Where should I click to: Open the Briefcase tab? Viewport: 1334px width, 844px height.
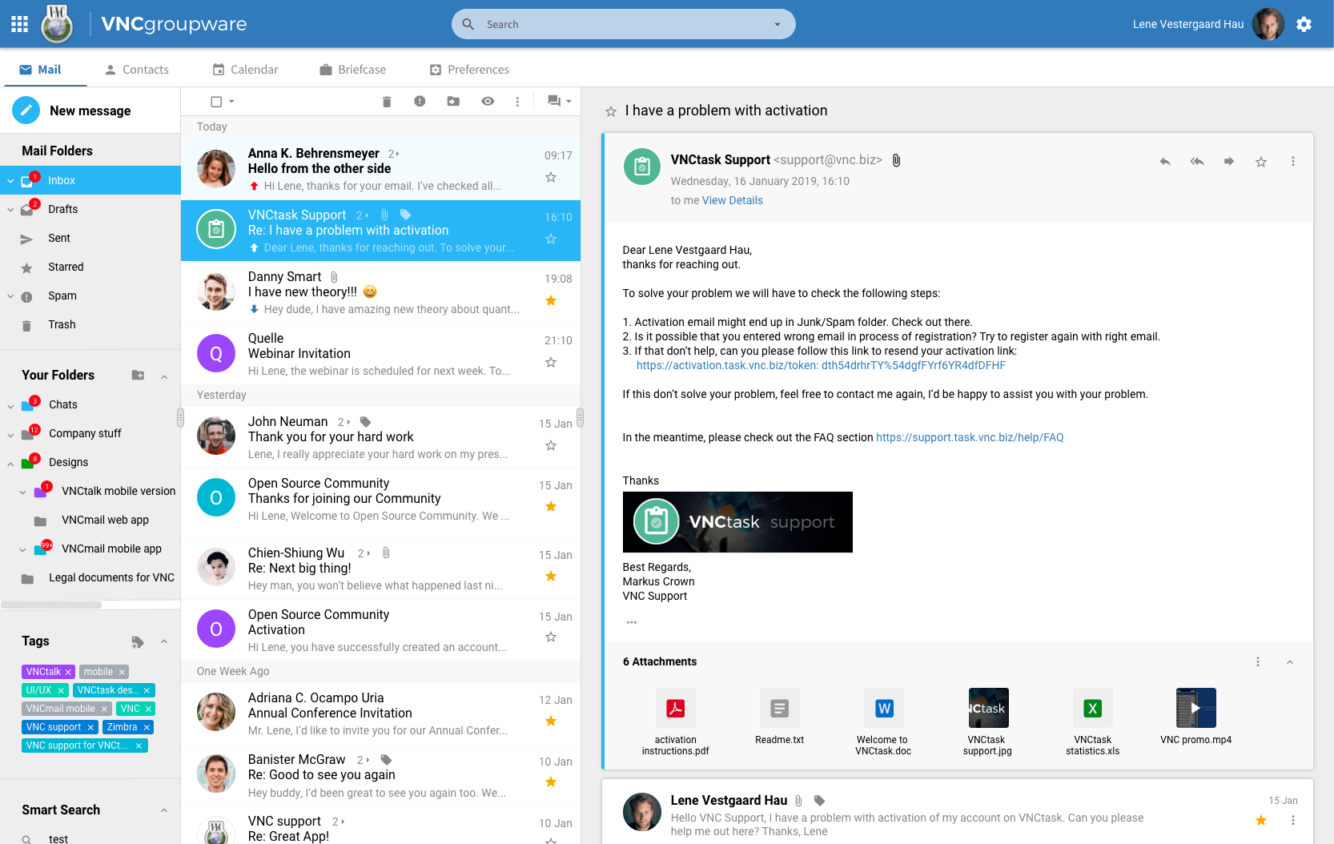pos(353,70)
